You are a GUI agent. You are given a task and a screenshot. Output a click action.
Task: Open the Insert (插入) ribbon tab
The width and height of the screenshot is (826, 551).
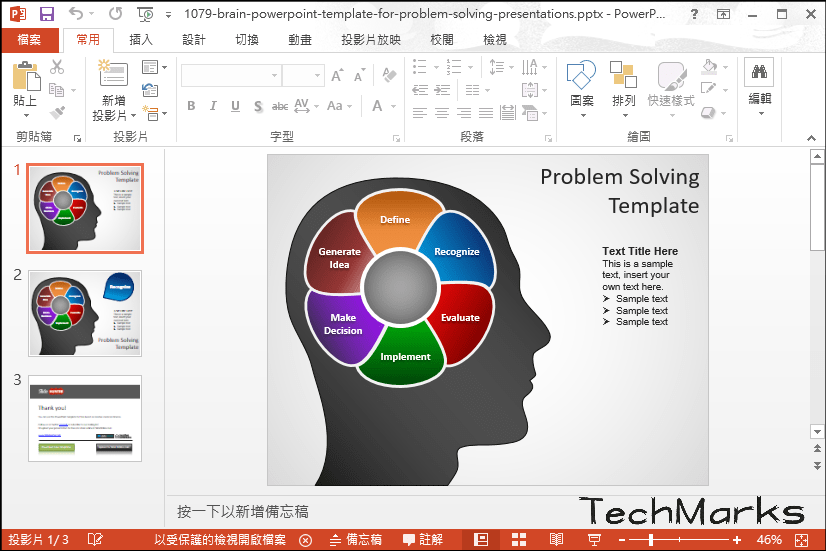141,40
